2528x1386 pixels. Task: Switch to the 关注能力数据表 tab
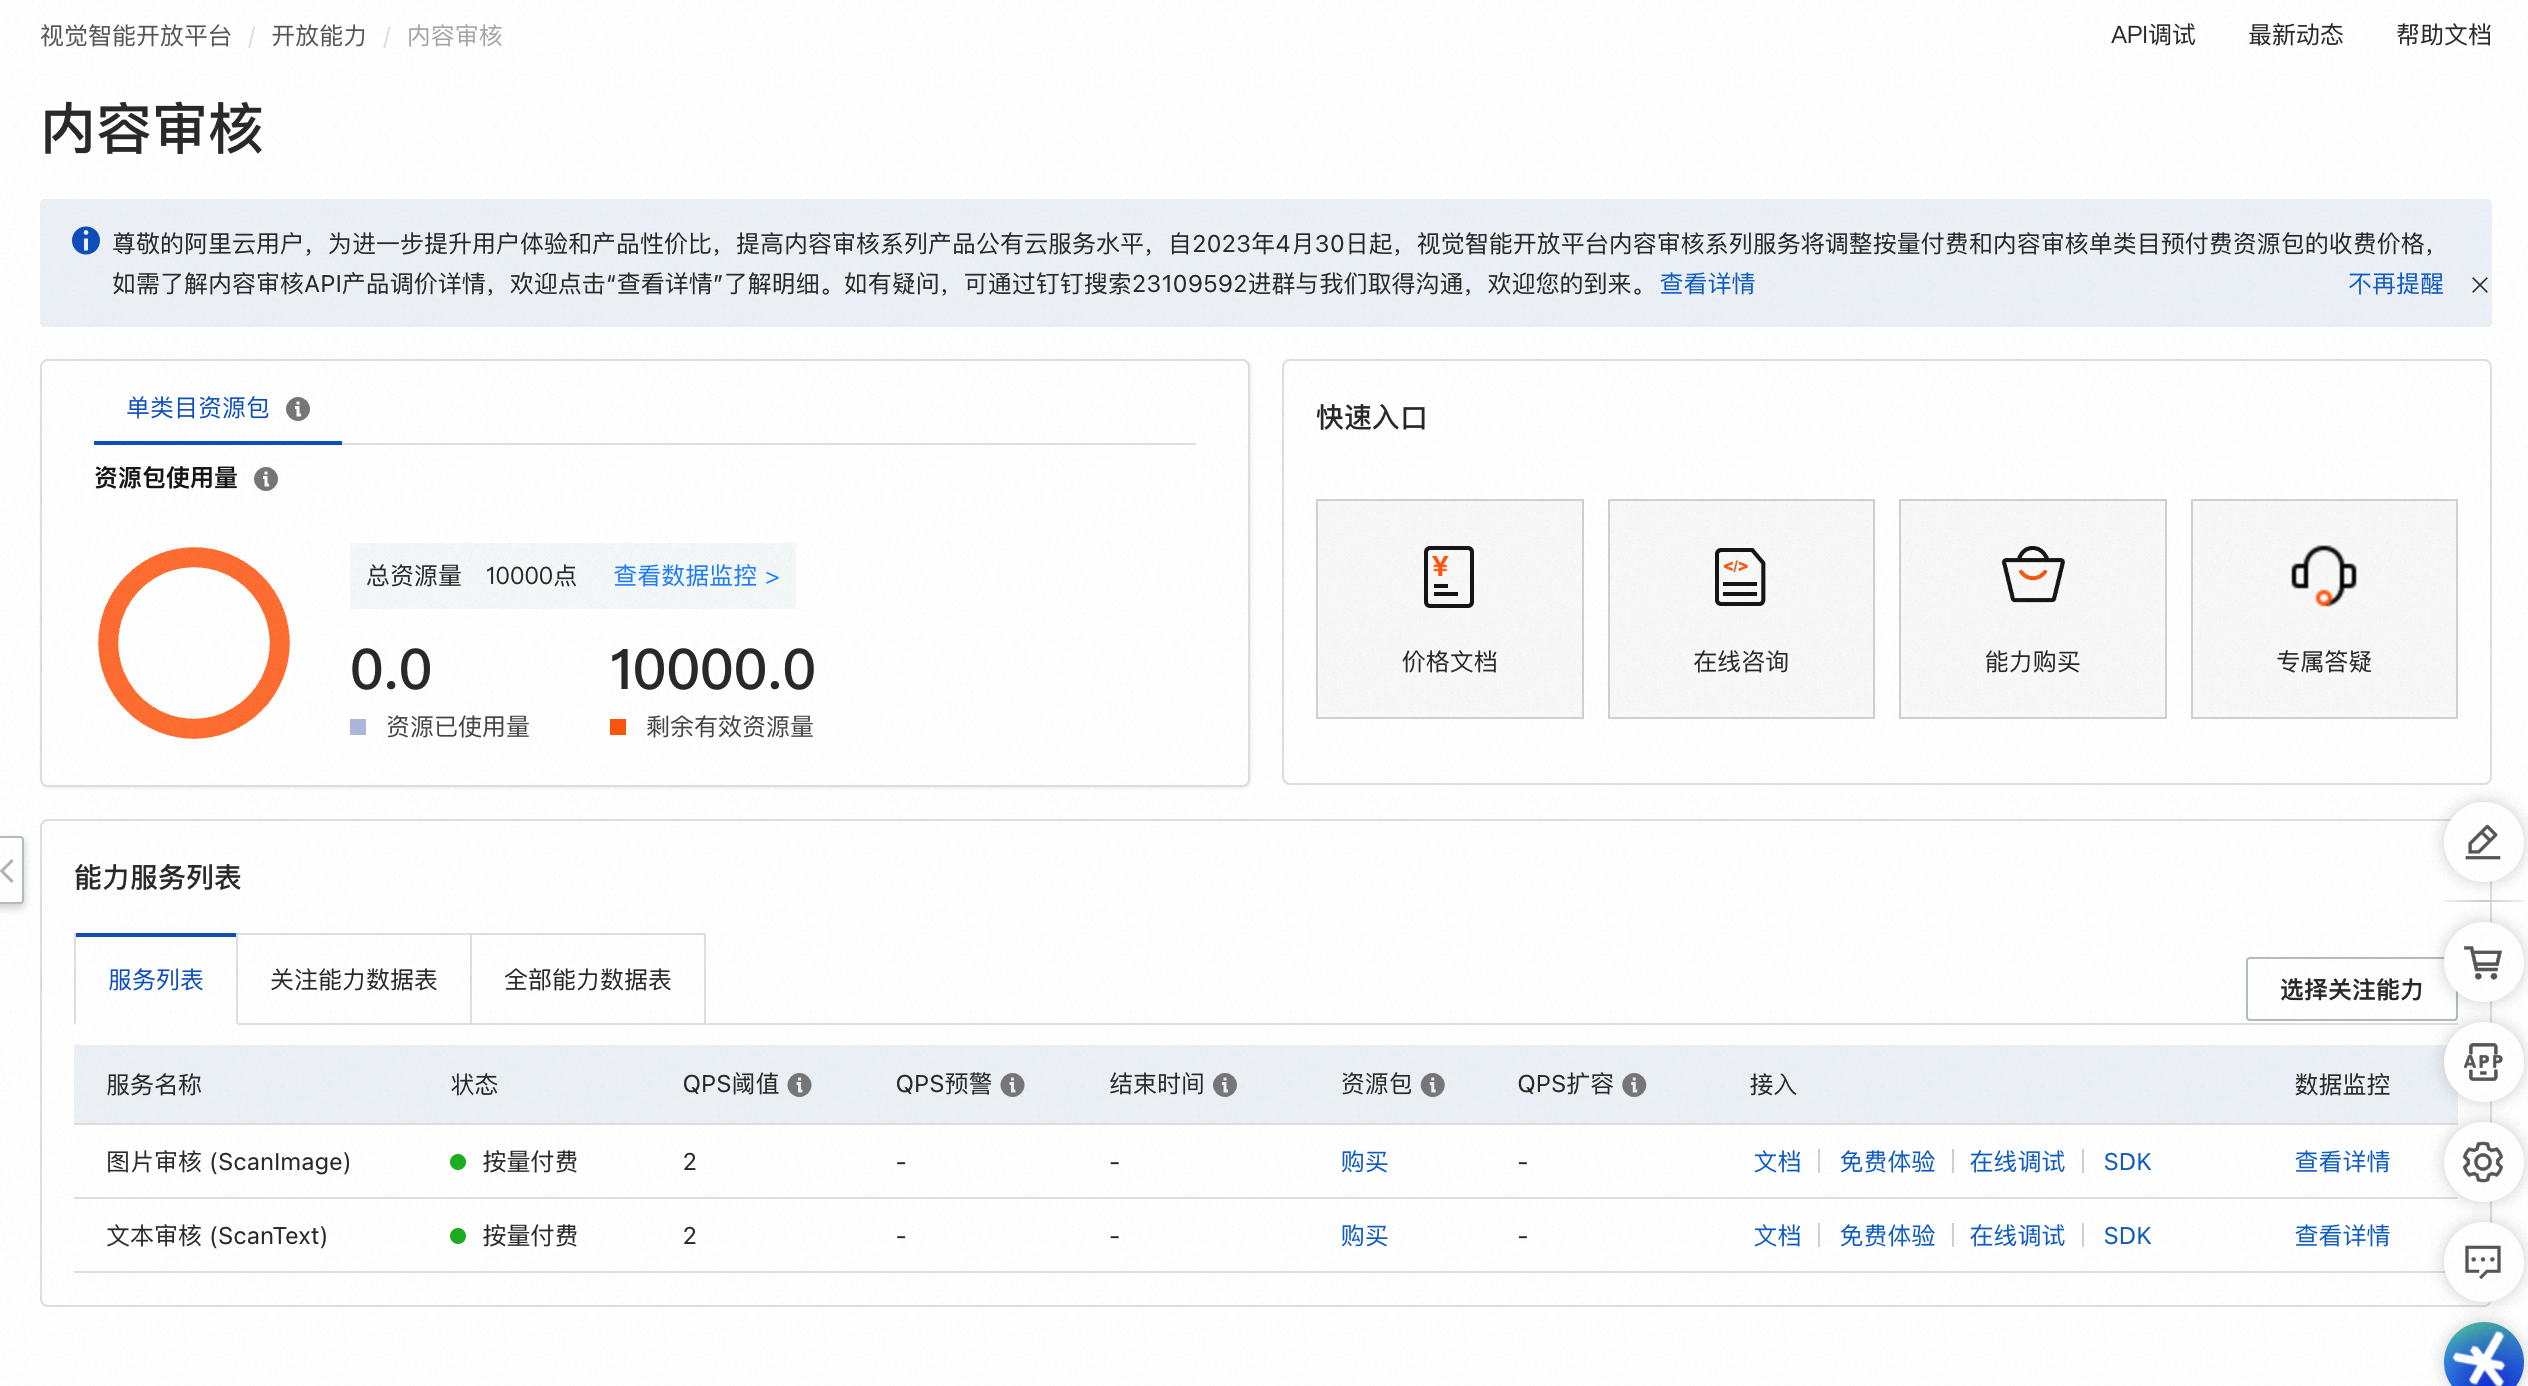pyautogui.click(x=354, y=980)
